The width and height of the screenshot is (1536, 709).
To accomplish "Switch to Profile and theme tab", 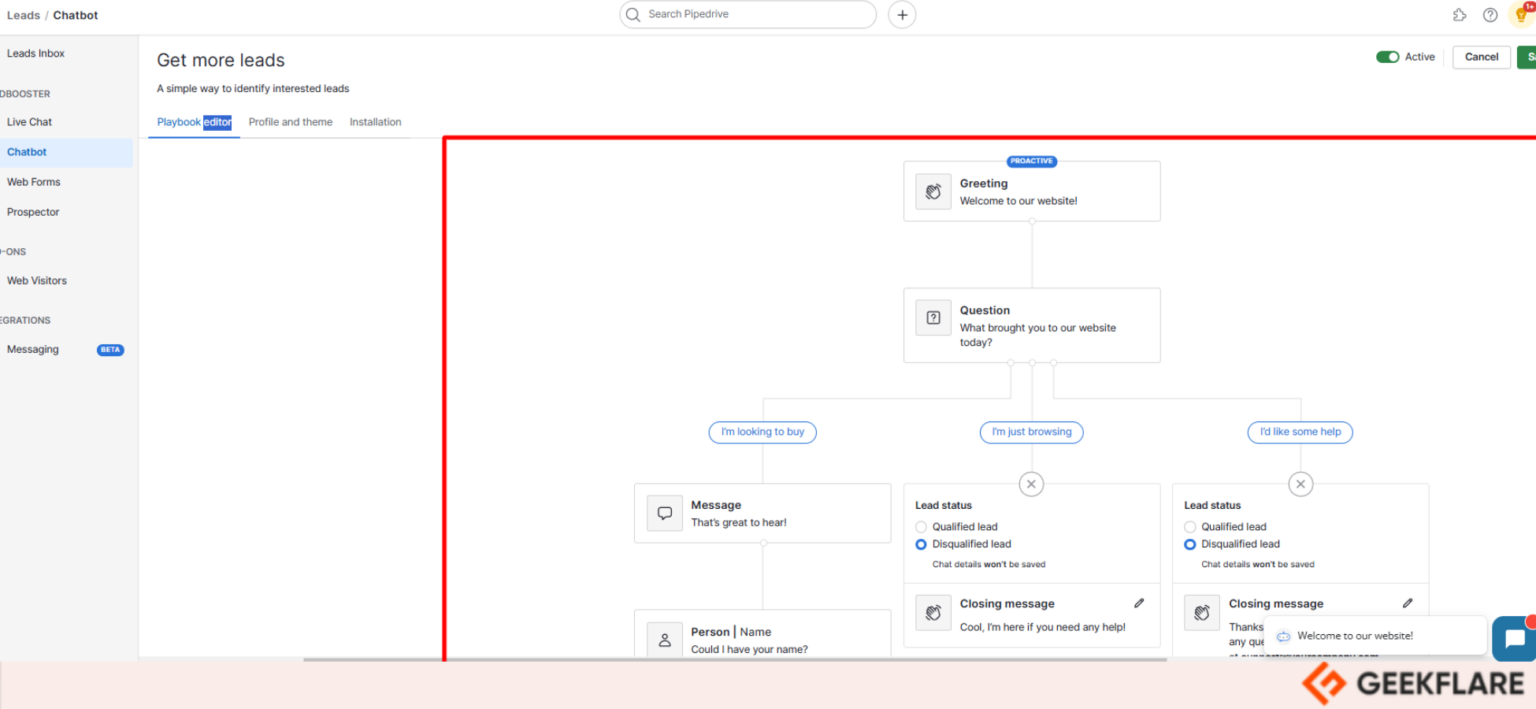I will [290, 122].
